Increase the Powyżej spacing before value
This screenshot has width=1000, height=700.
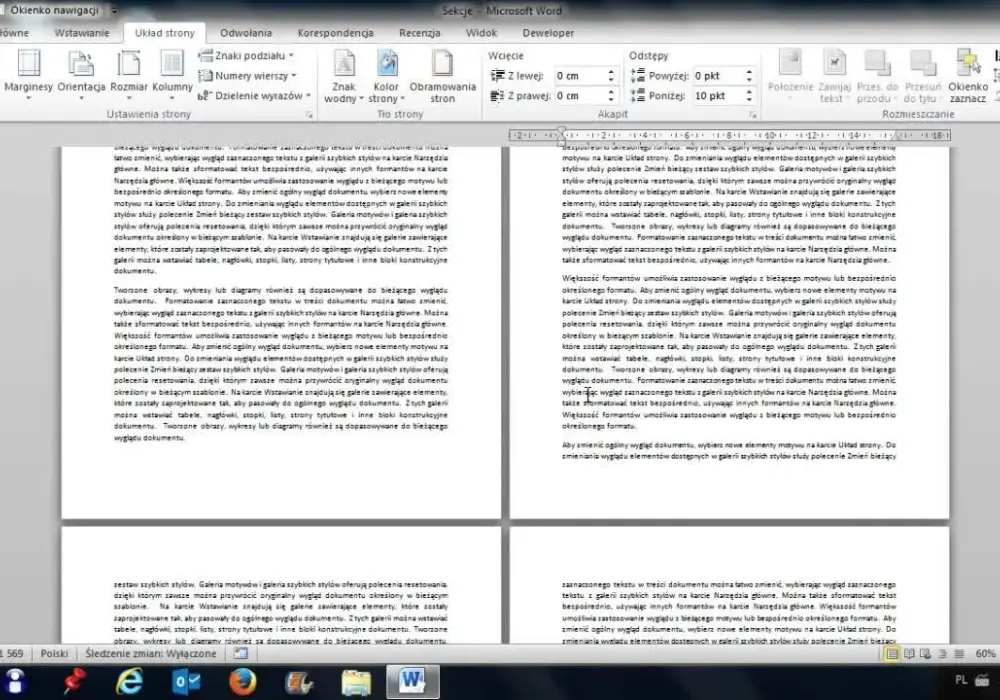click(x=749, y=72)
